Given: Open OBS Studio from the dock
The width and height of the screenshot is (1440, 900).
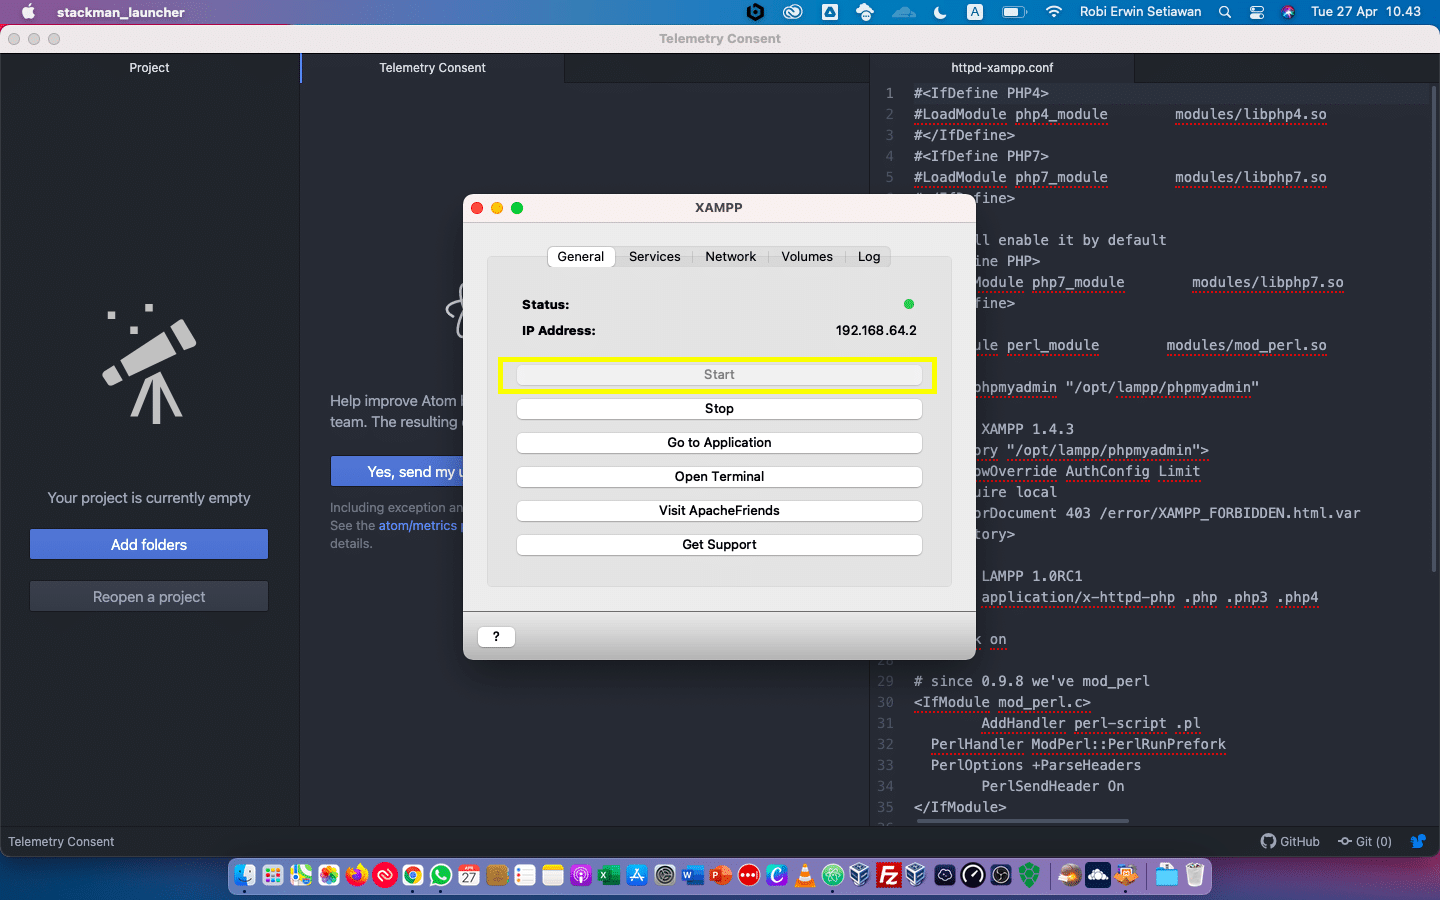Looking at the screenshot, I should click(x=1001, y=876).
